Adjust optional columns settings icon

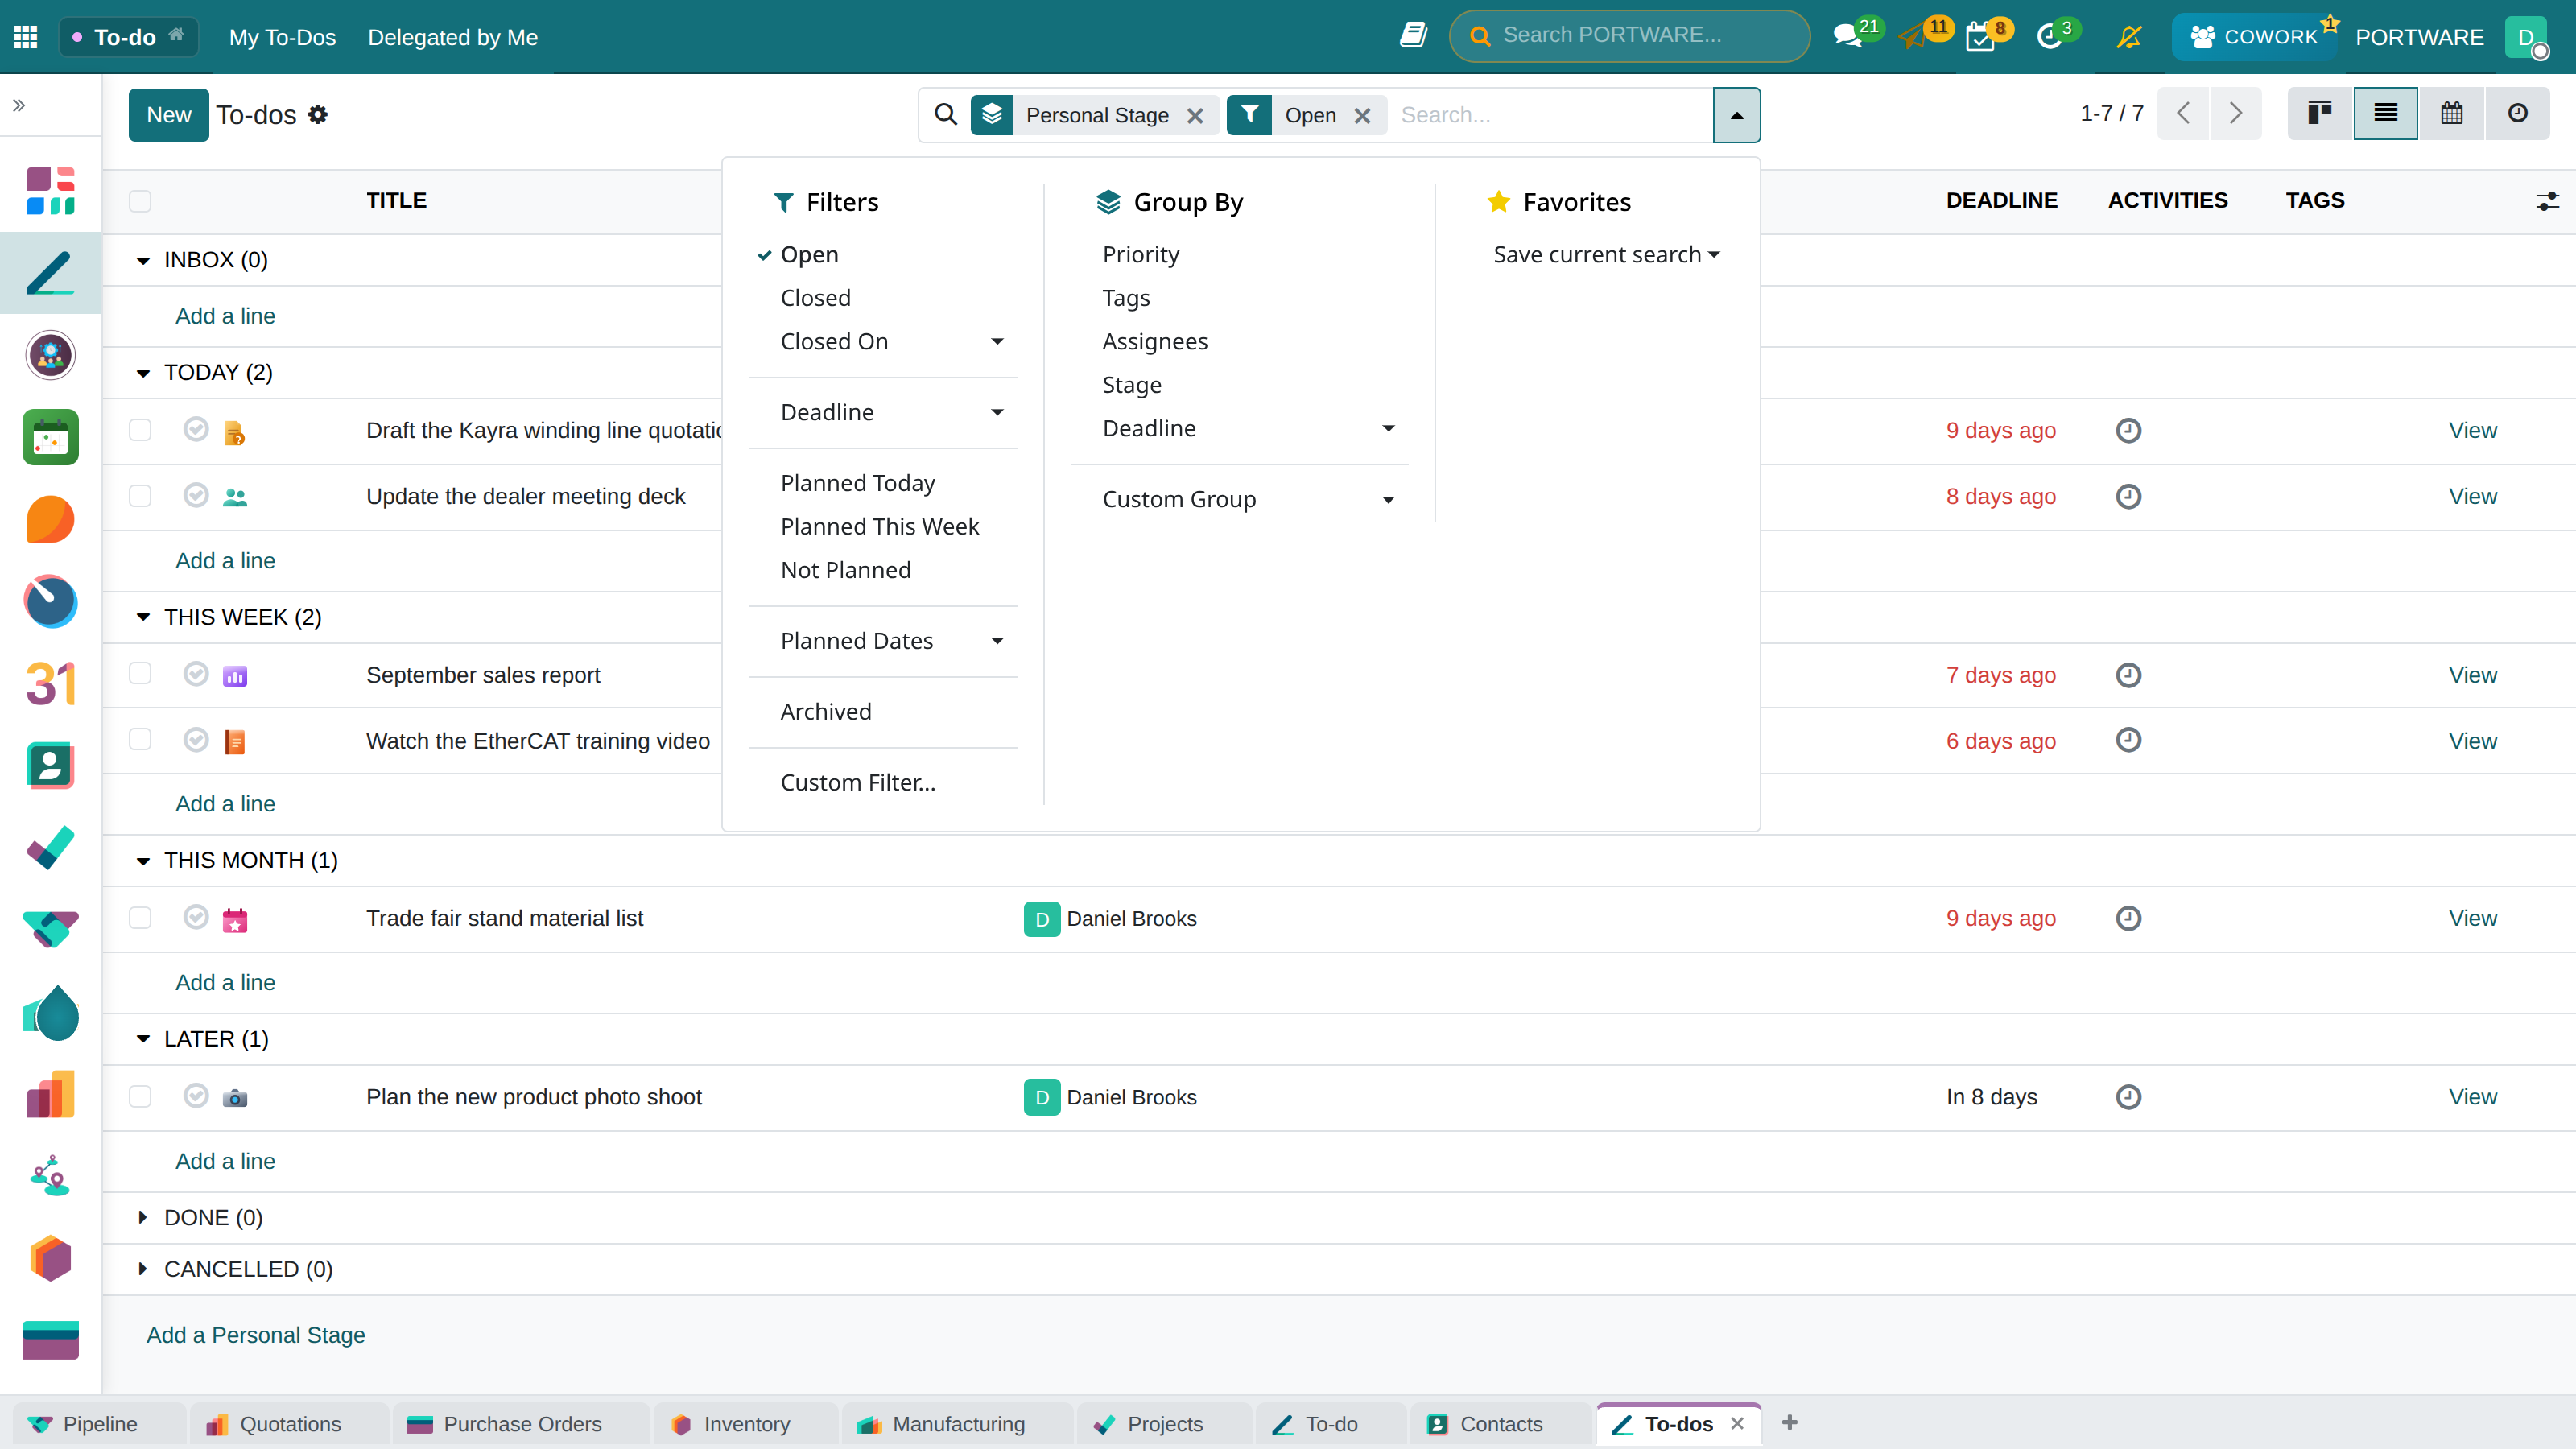click(2547, 201)
